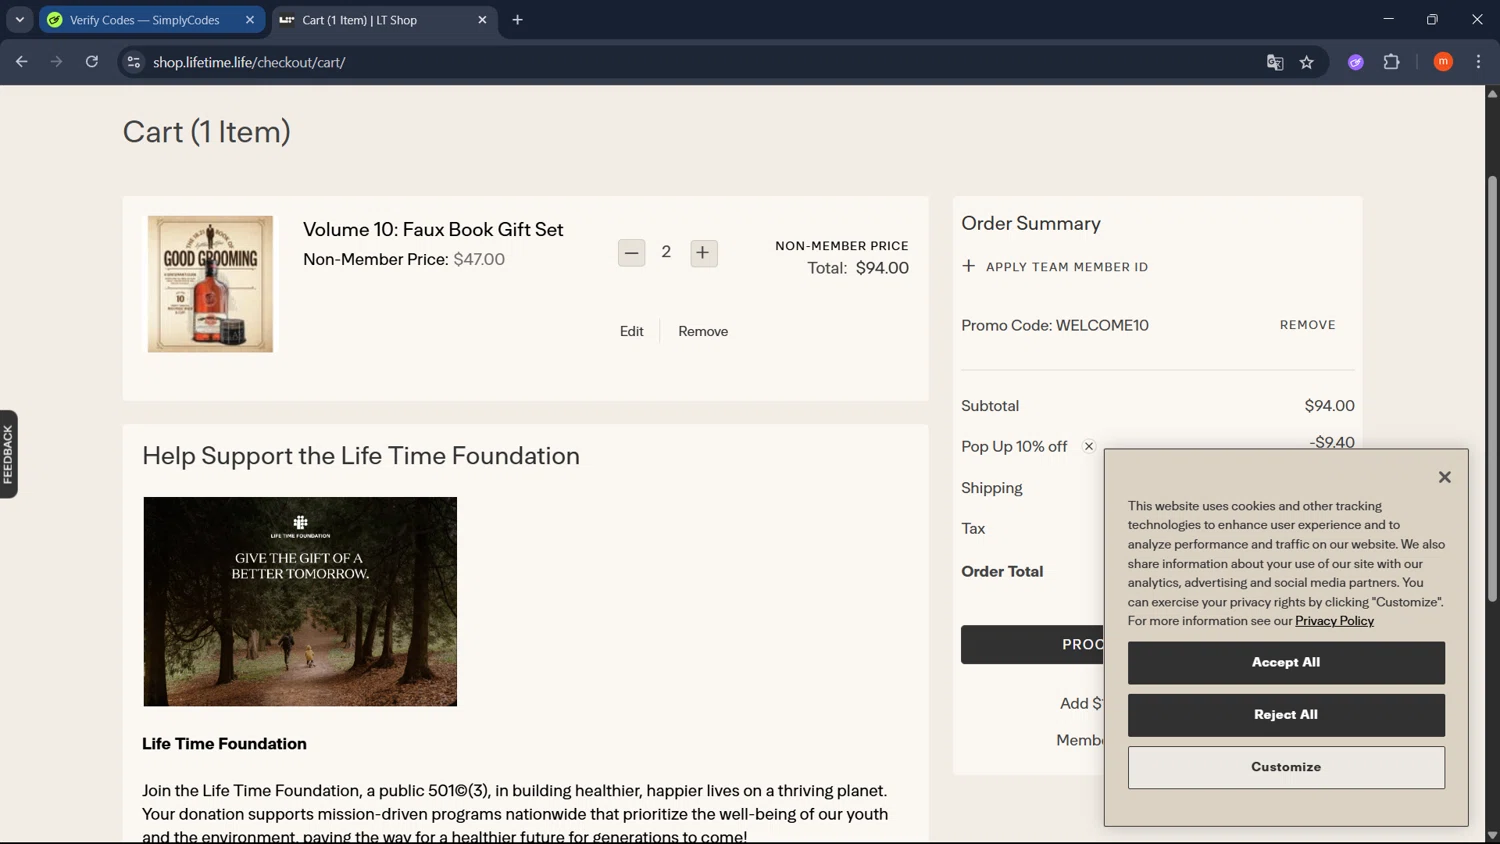This screenshot has height=844, width=1500.
Task: Click the scrollbar down arrow
Action: pyautogui.click(x=1492, y=835)
